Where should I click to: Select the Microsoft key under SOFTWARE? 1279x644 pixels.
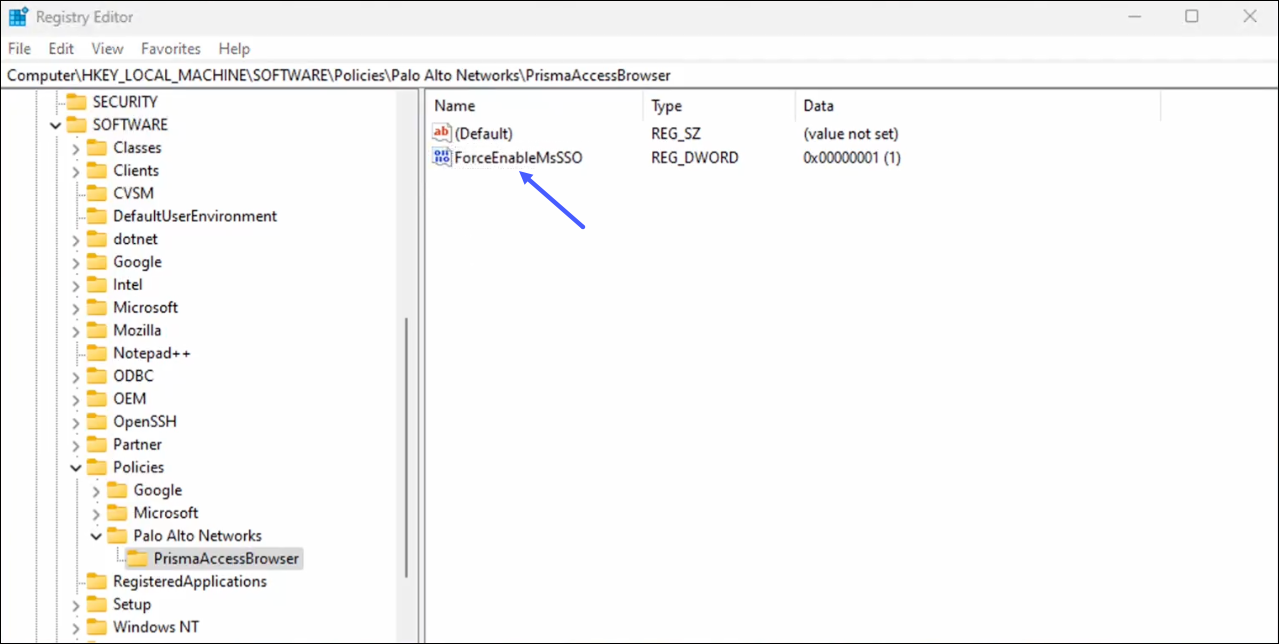(145, 307)
